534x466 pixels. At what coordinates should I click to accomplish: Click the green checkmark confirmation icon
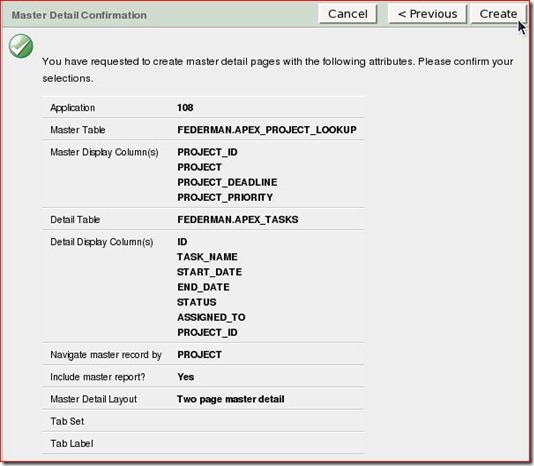[x=21, y=46]
